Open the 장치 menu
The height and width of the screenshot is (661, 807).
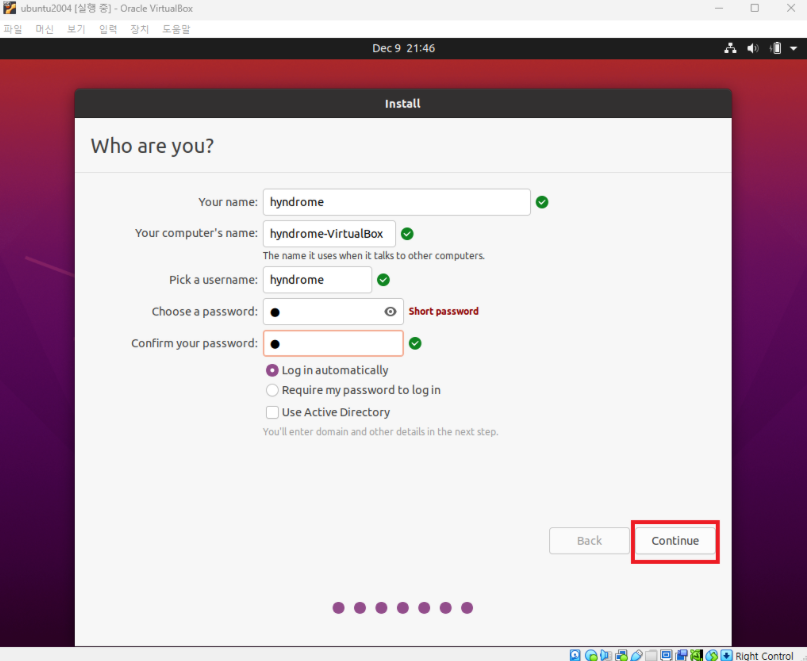pos(139,29)
